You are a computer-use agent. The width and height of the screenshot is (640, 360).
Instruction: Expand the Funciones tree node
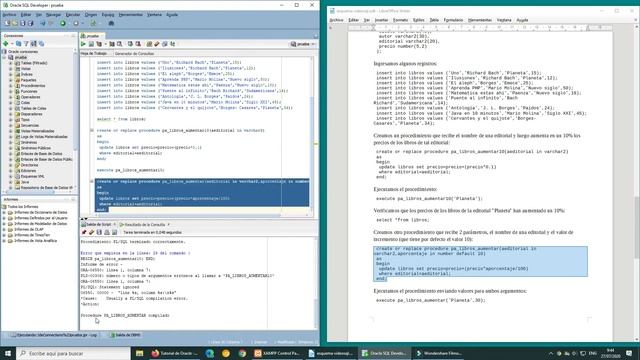tap(11, 91)
